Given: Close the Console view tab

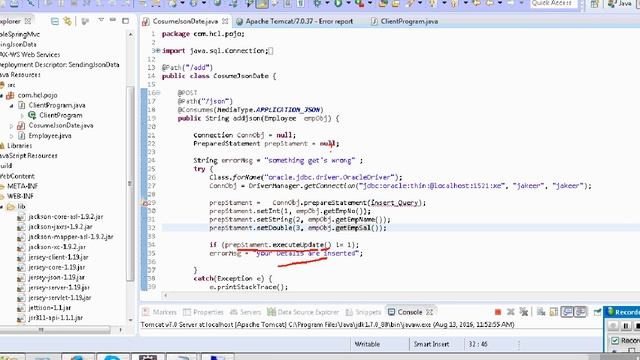Looking at the screenshot, I should click(429, 312).
